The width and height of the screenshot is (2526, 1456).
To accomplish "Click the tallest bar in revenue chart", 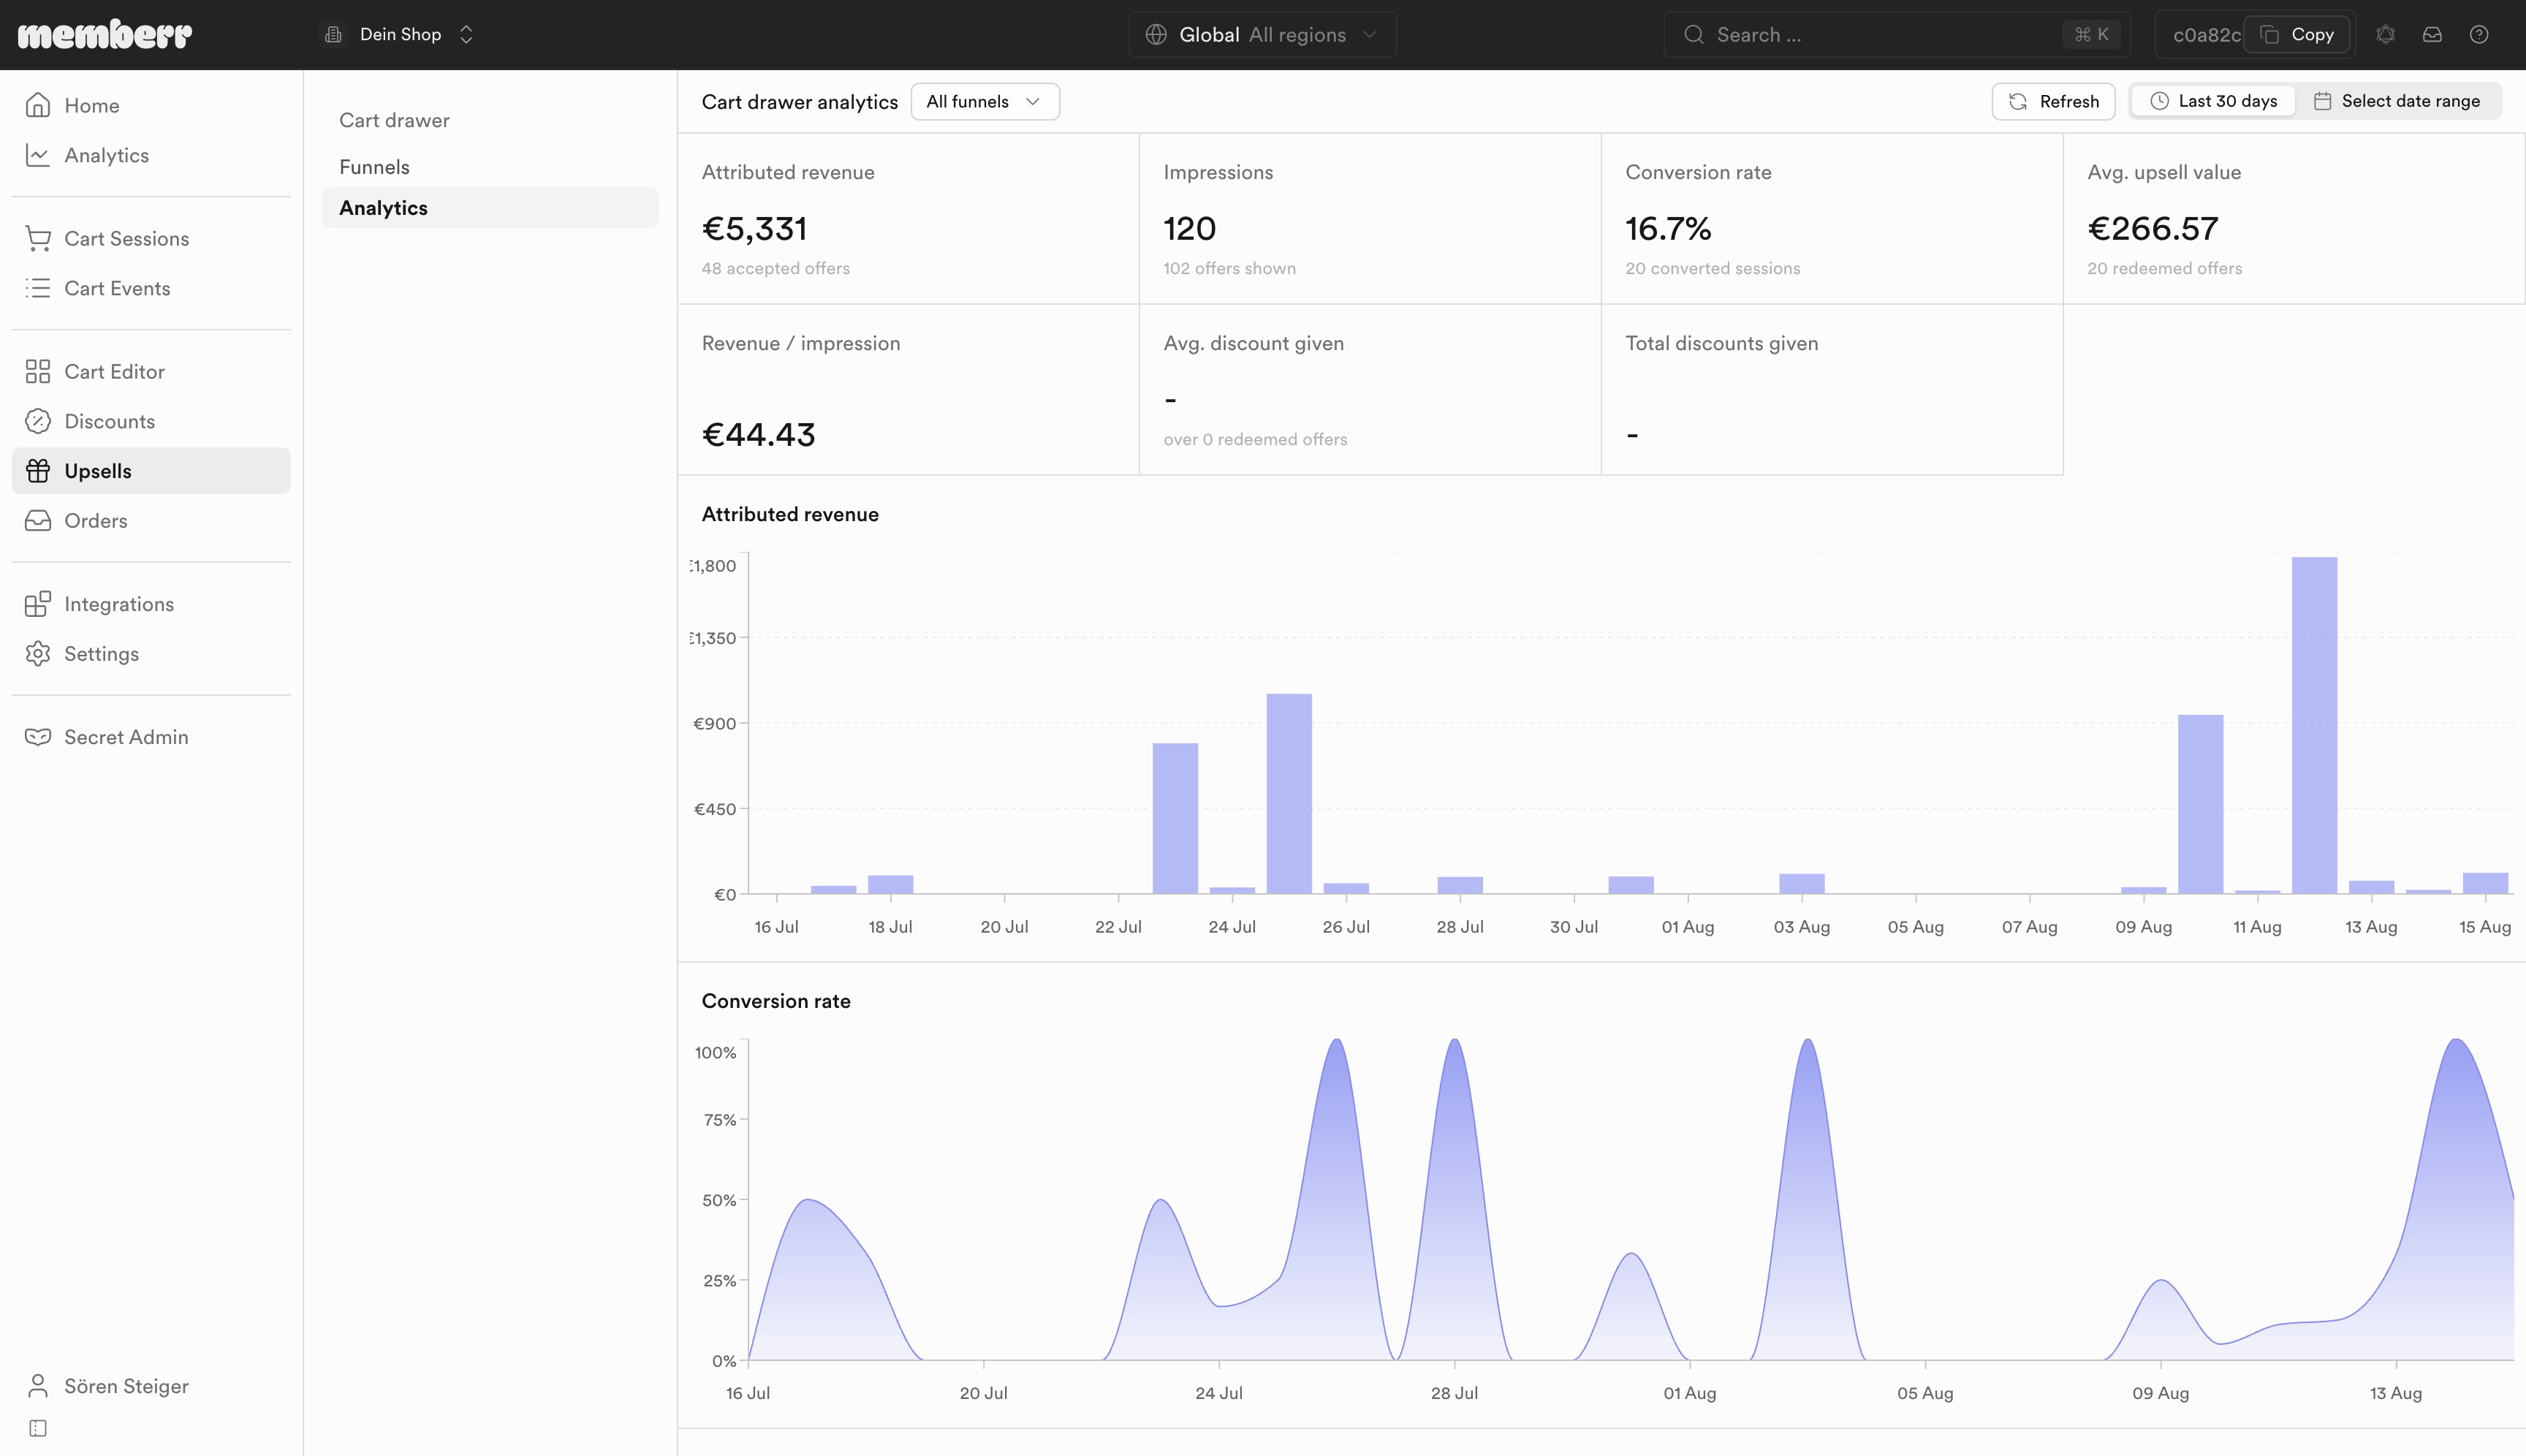I will [2314, 725].
